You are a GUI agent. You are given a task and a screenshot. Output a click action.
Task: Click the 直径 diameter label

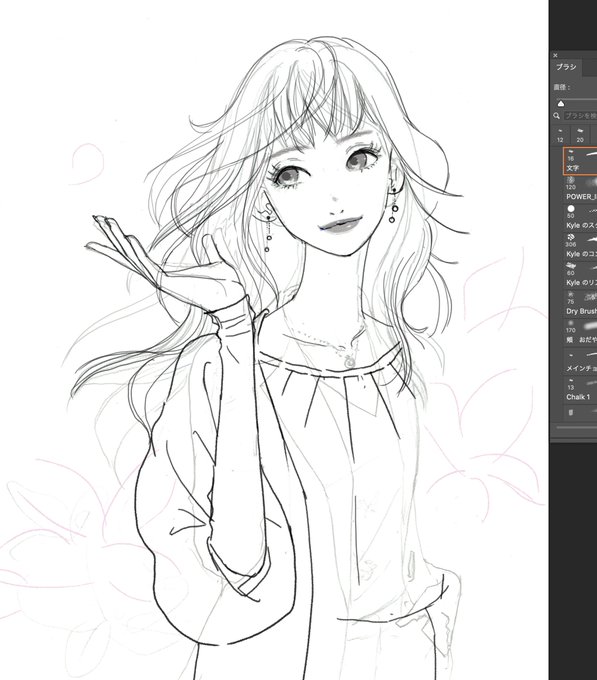561,87
